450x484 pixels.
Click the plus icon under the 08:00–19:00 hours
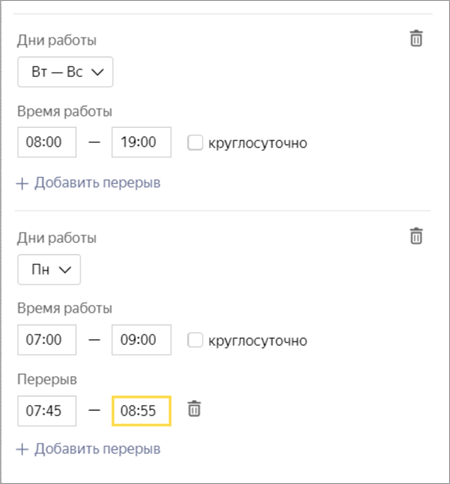pos(22,183)
